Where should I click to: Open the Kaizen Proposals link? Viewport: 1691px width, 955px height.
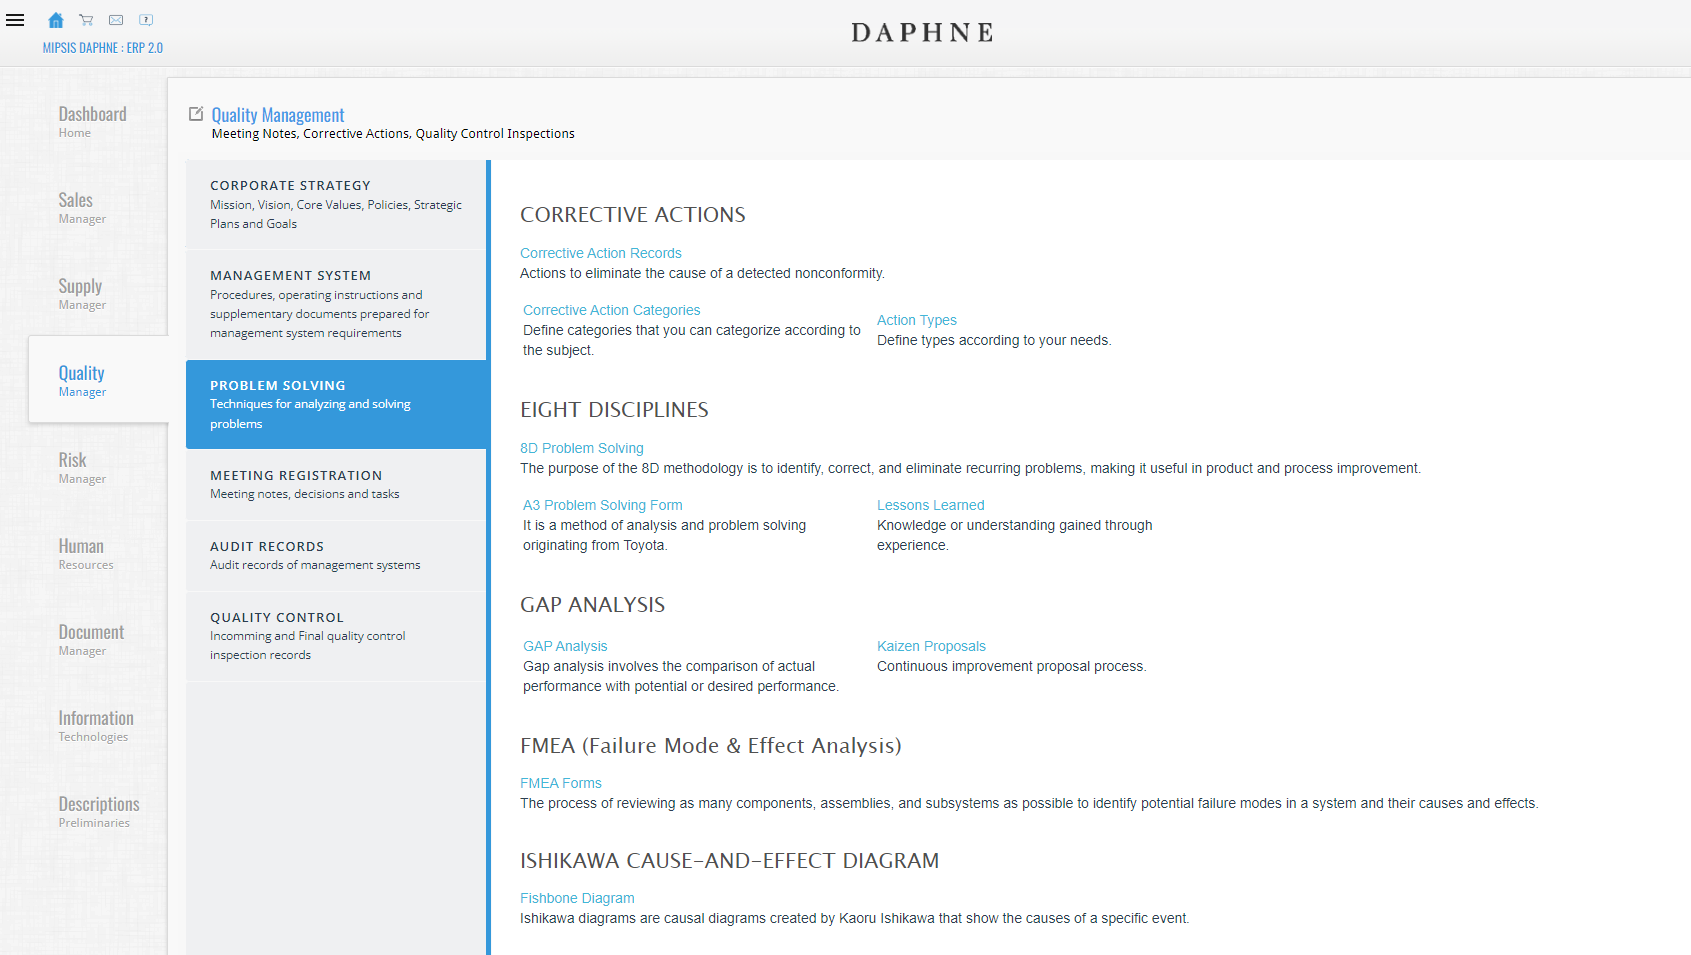(932, 646)
